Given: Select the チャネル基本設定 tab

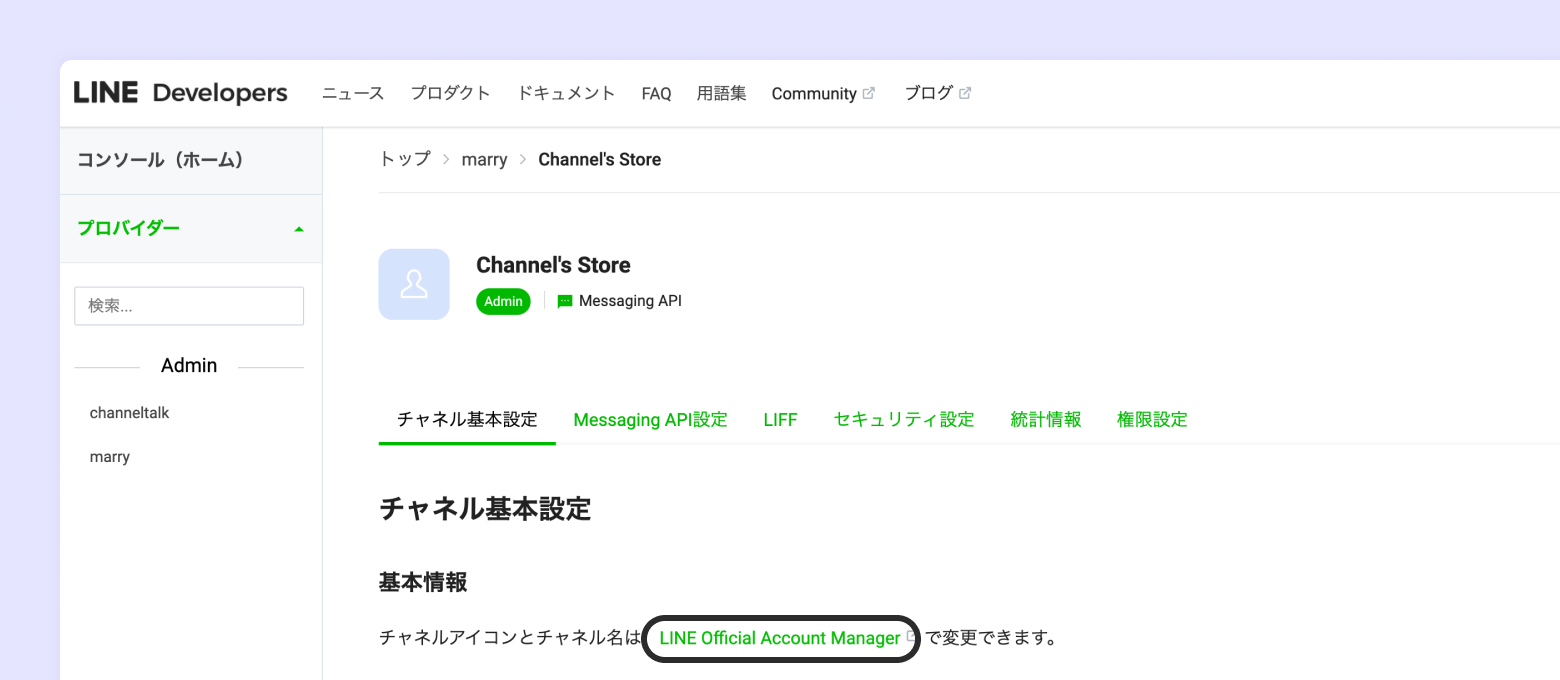Looking at the screenshot, I should pyautogui.click(x=467, y=420).
